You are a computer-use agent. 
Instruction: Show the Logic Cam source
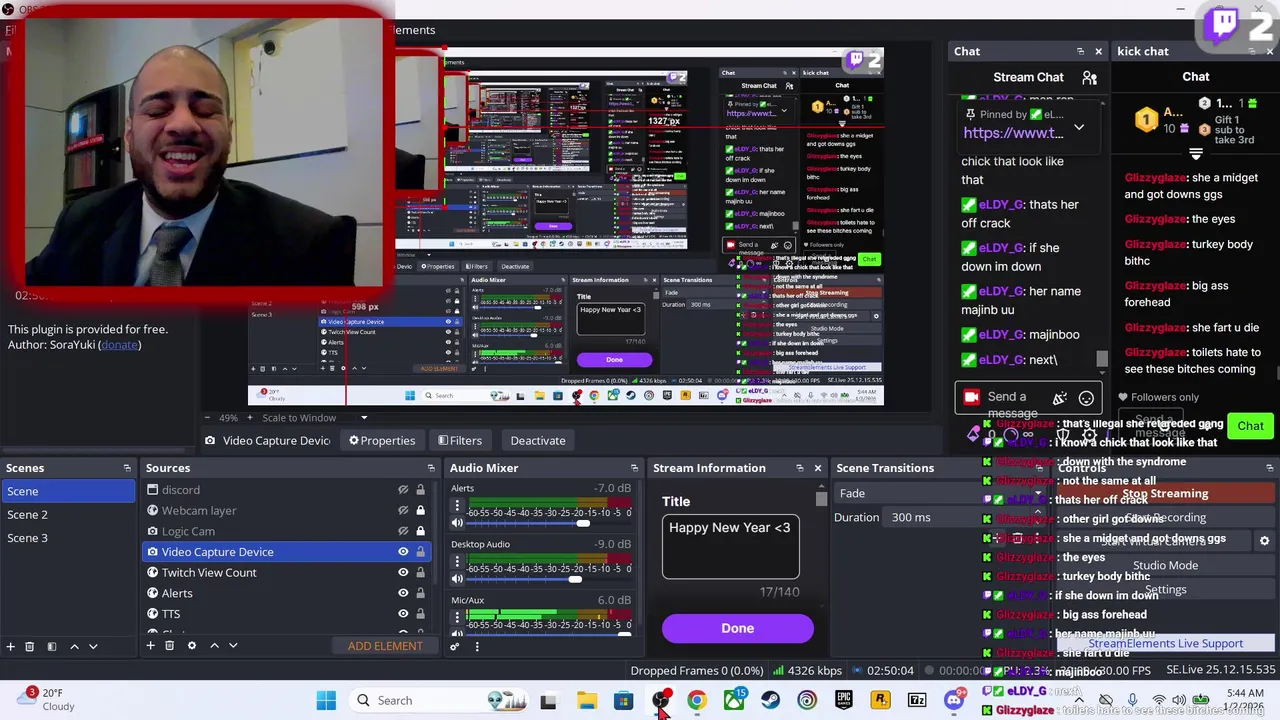click(x=403, y=531)
